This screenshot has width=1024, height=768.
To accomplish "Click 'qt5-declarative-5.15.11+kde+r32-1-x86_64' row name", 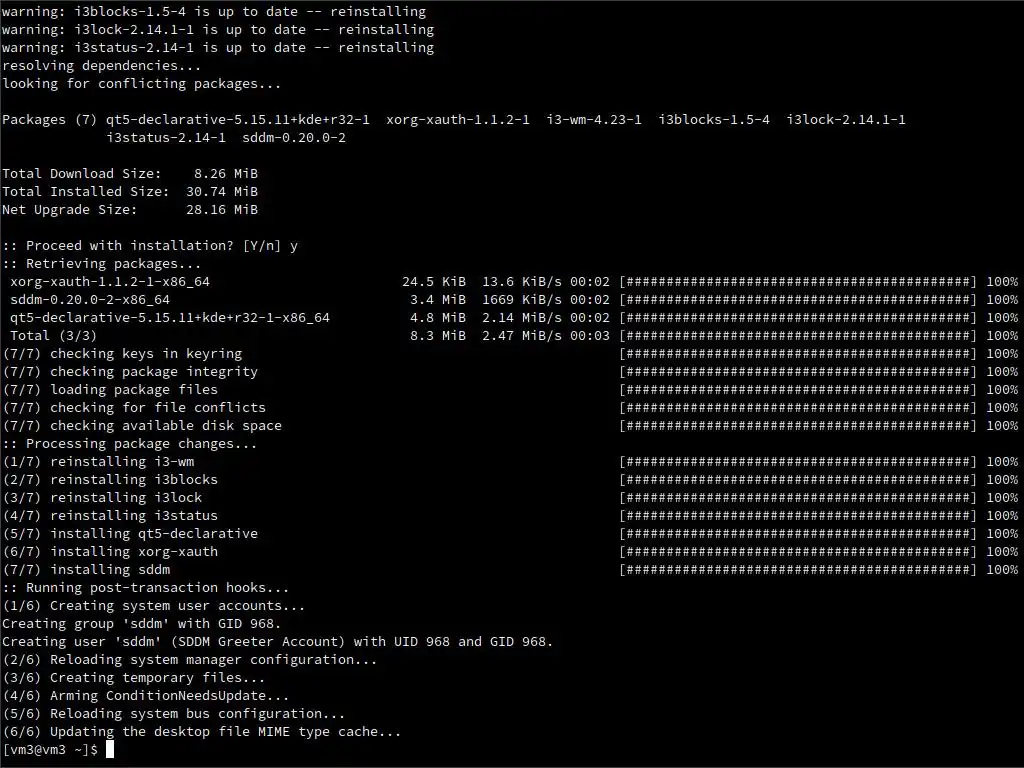I will [x=170, y=317].
